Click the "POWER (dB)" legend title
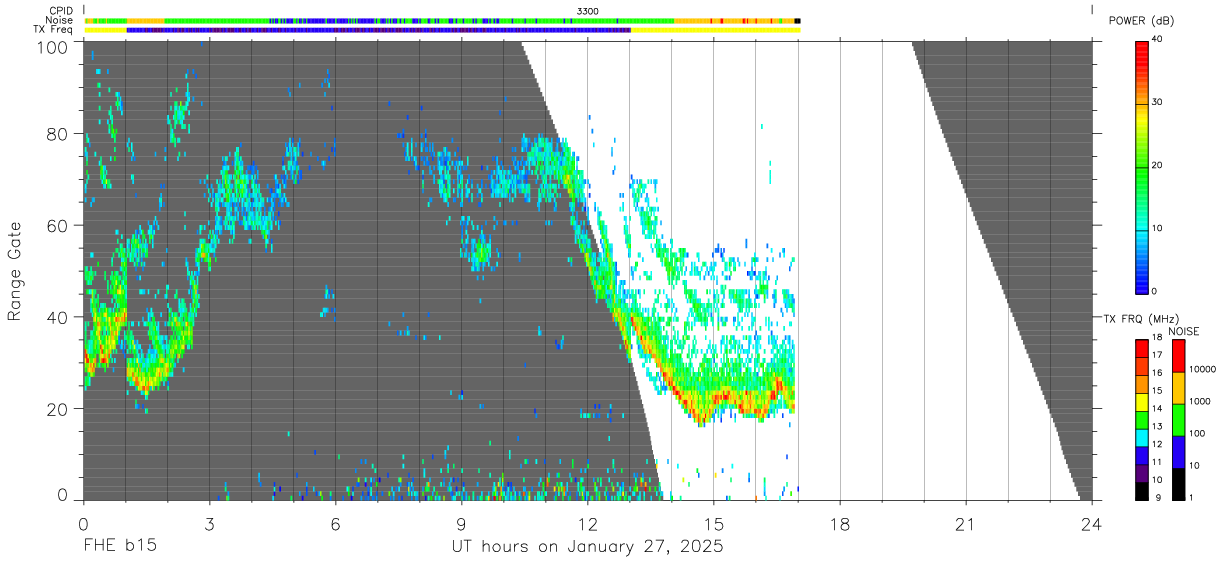1228x567 pixels. point(1141,20)
